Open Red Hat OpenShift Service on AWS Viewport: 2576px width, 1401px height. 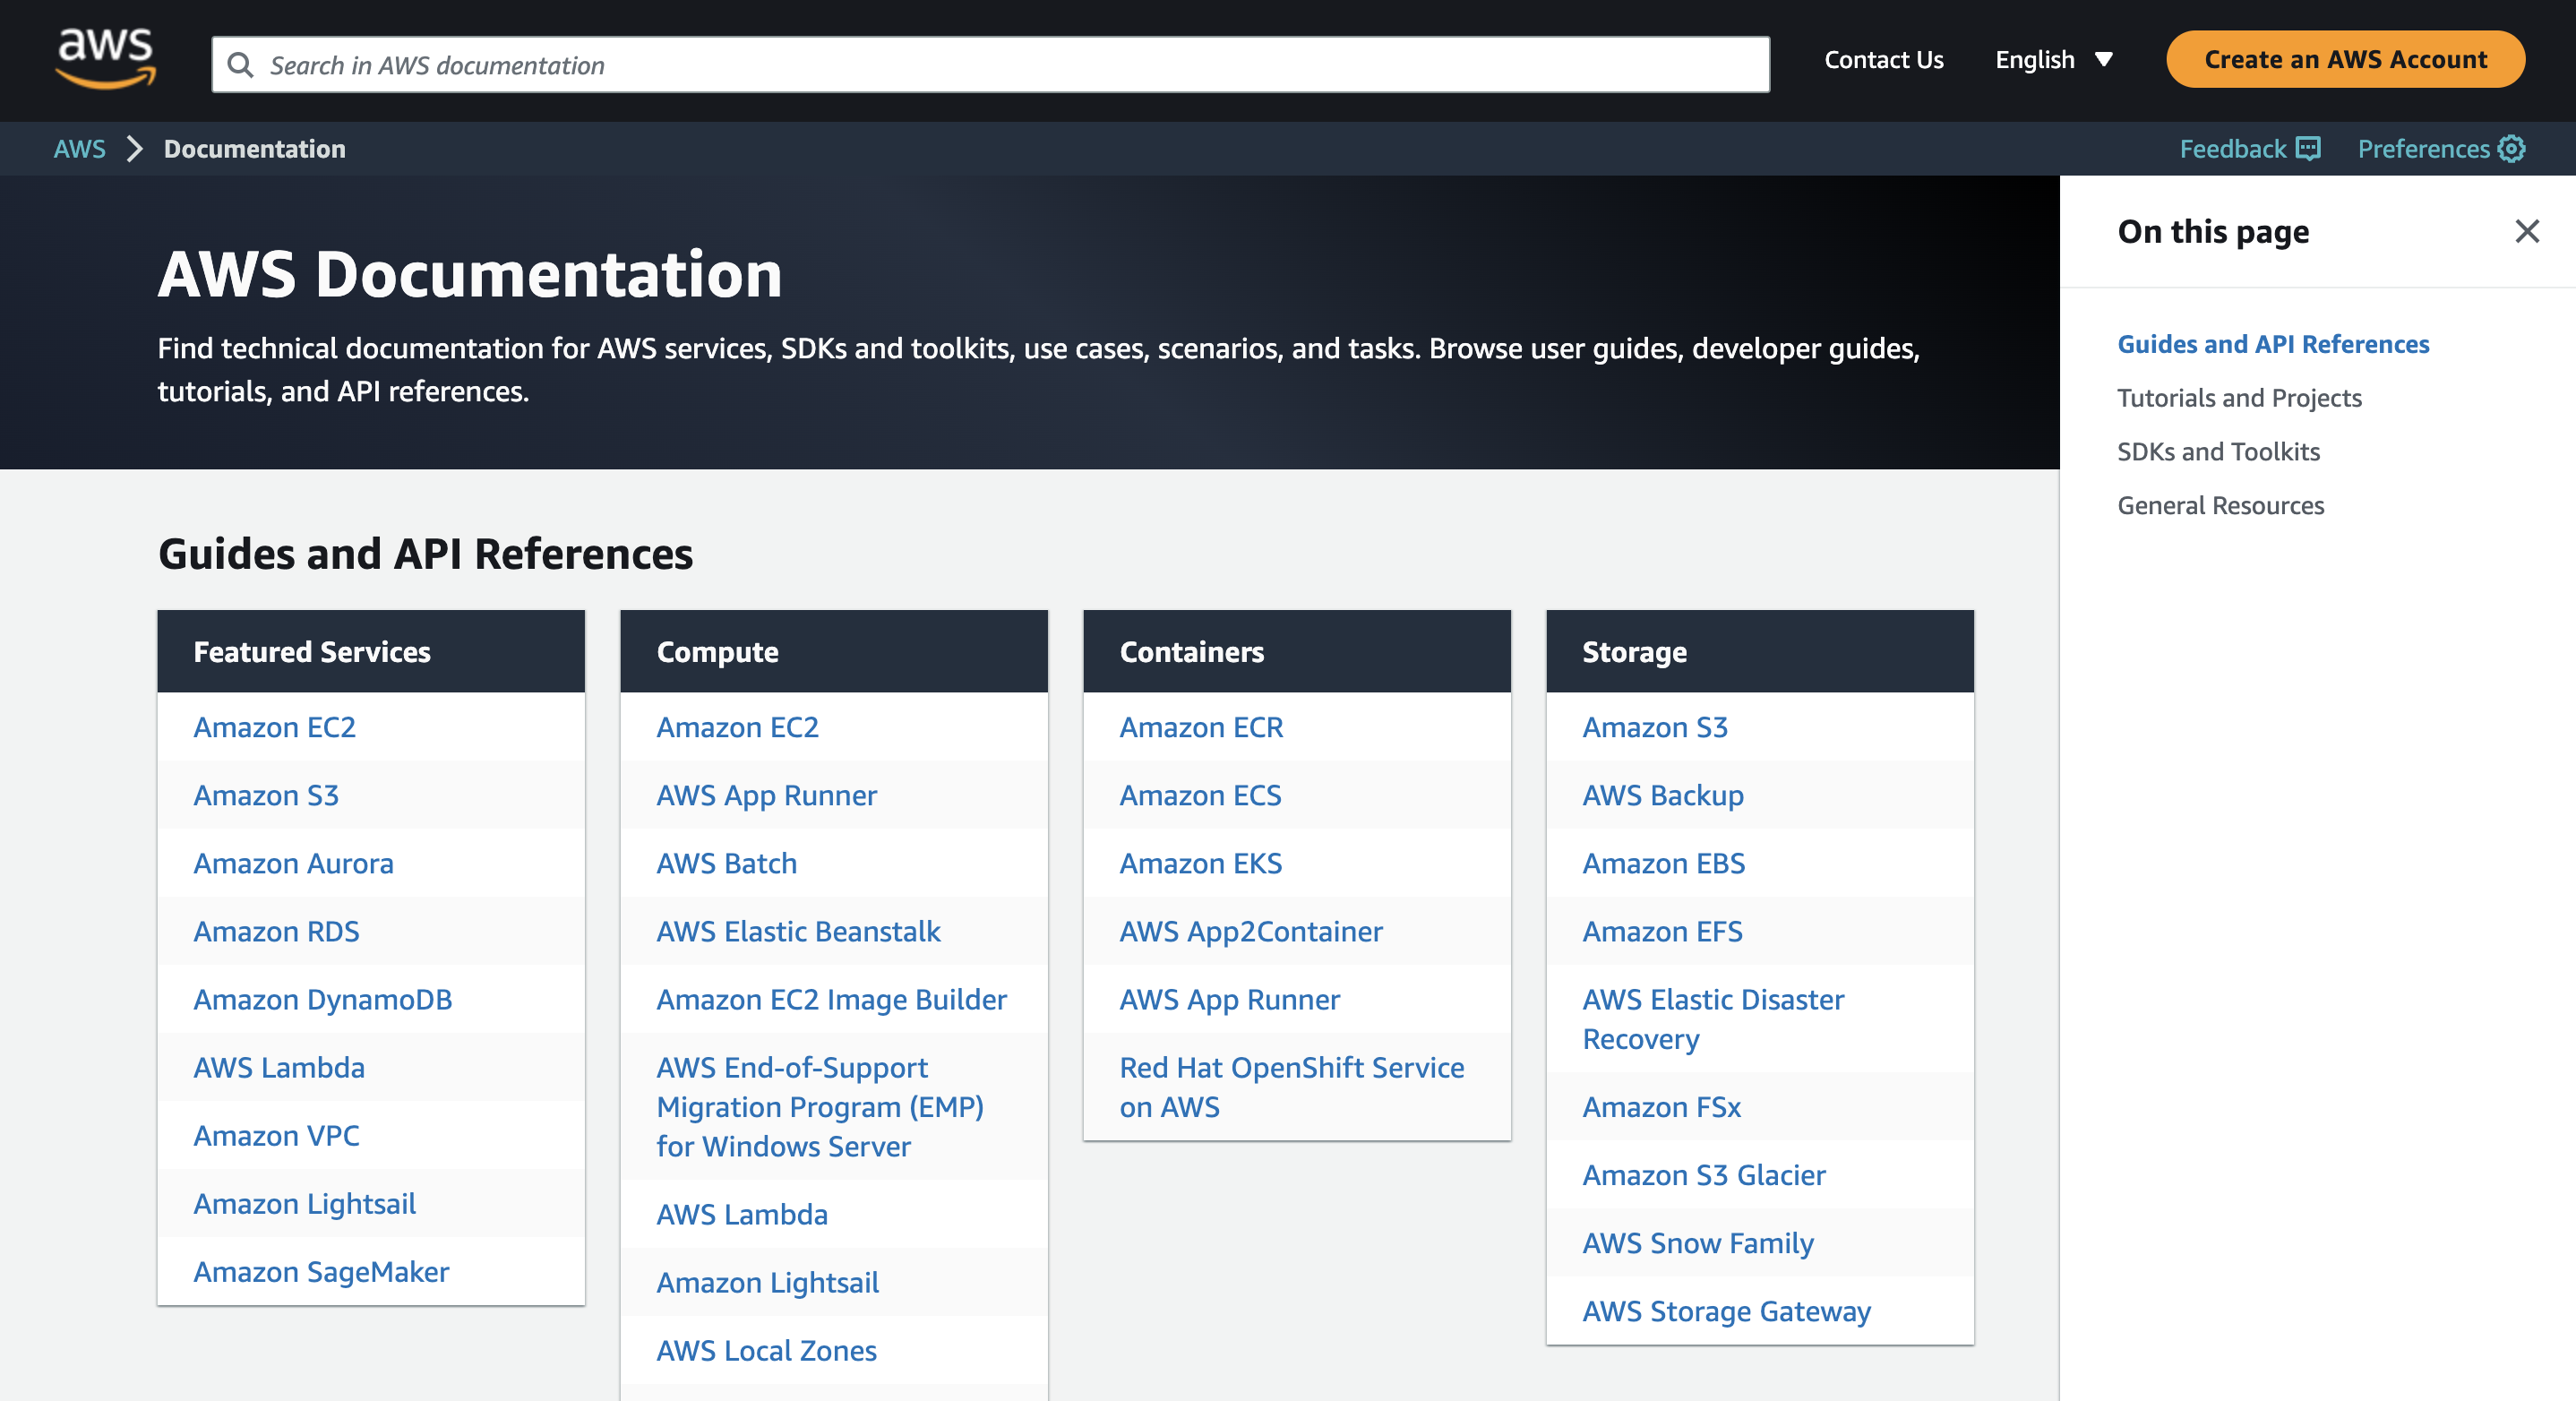coord(1291,1087)
